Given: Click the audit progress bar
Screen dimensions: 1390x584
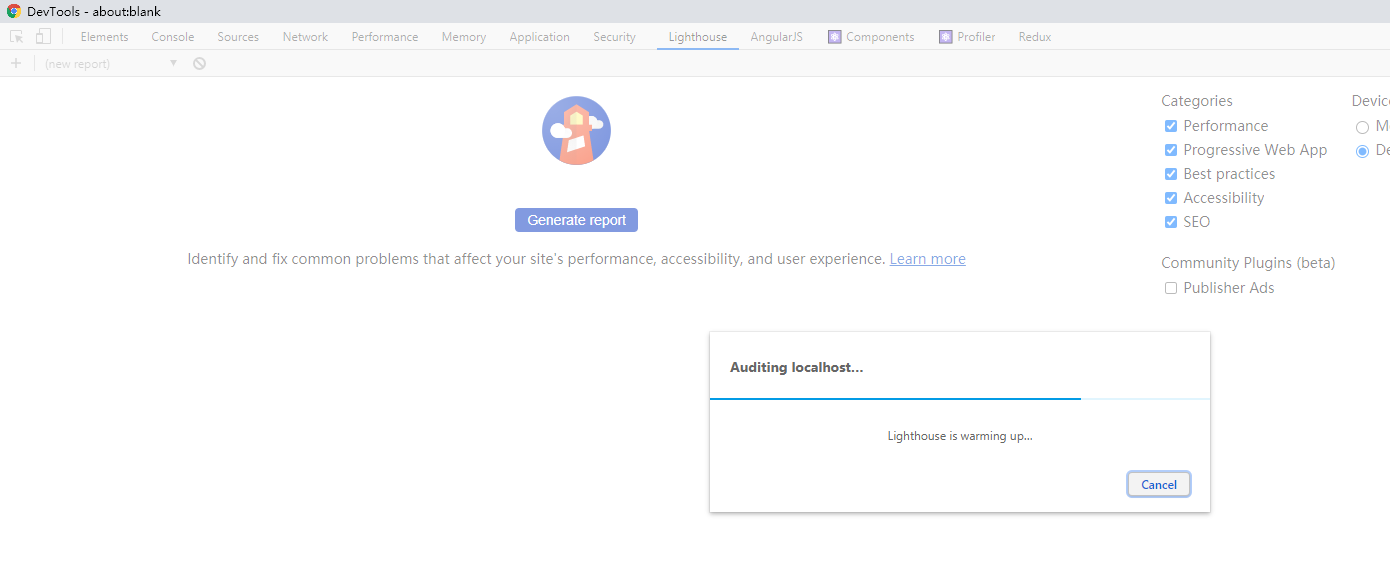Looking at the screenshot, I should coord(960,398).
